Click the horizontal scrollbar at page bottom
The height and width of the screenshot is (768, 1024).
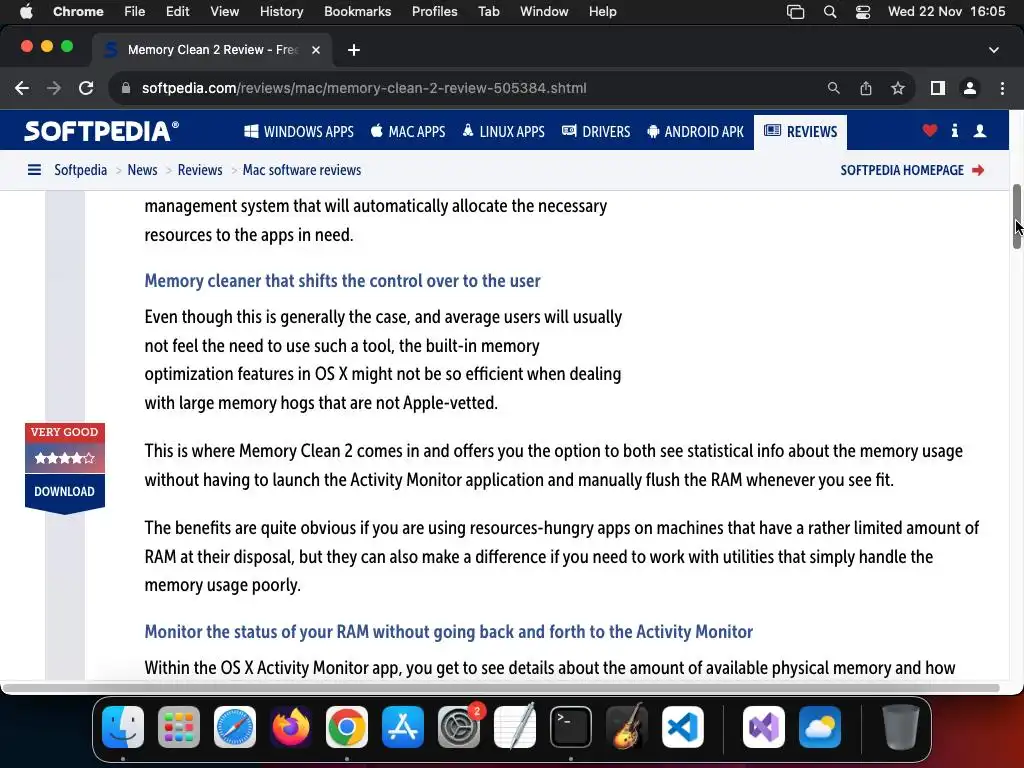click(501, 688)
